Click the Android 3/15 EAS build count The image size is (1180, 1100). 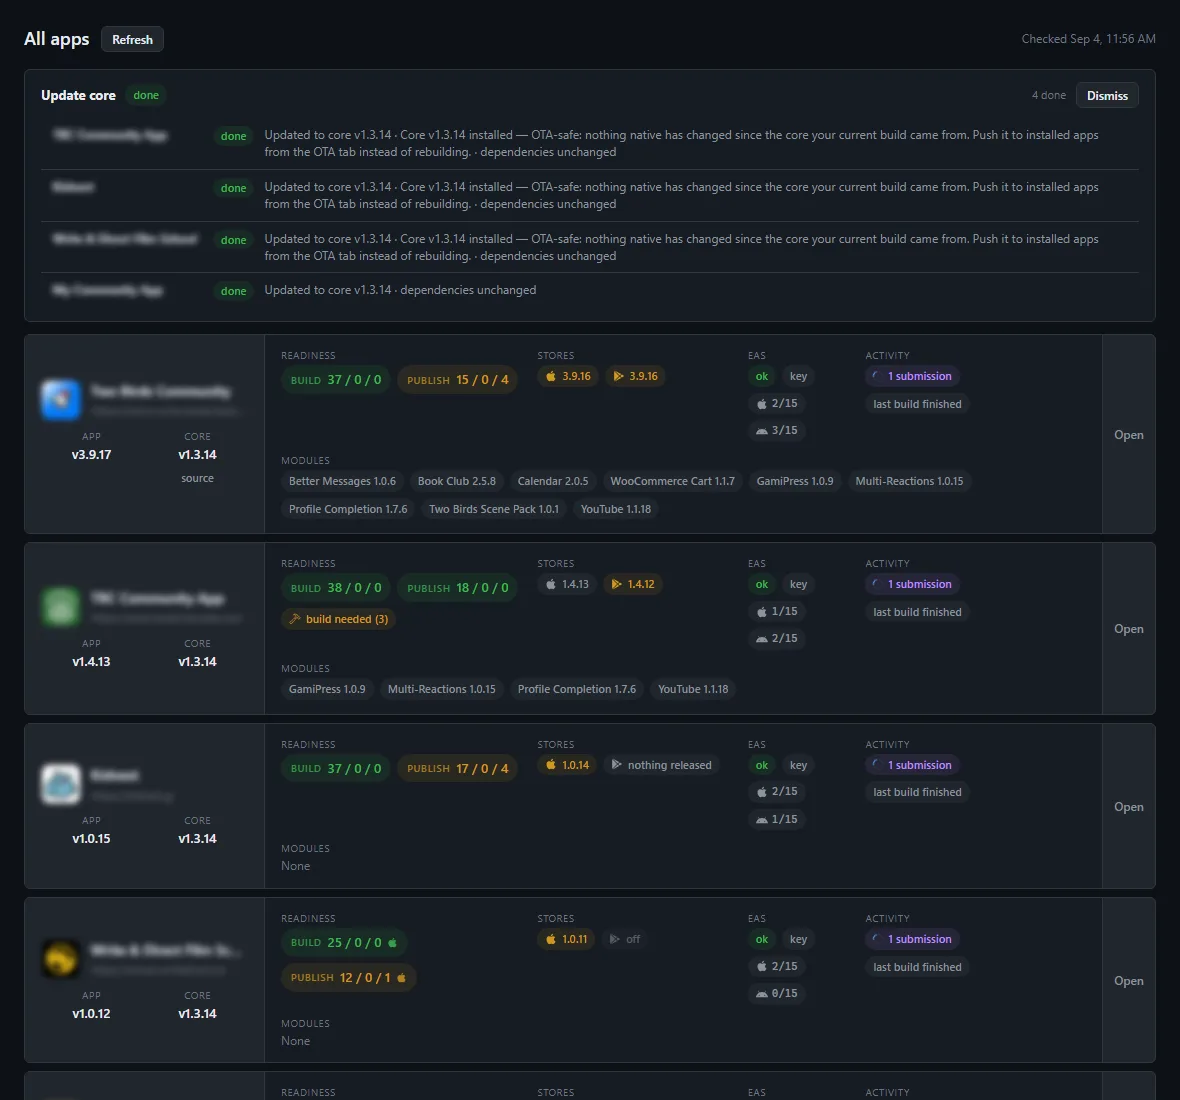777,430
